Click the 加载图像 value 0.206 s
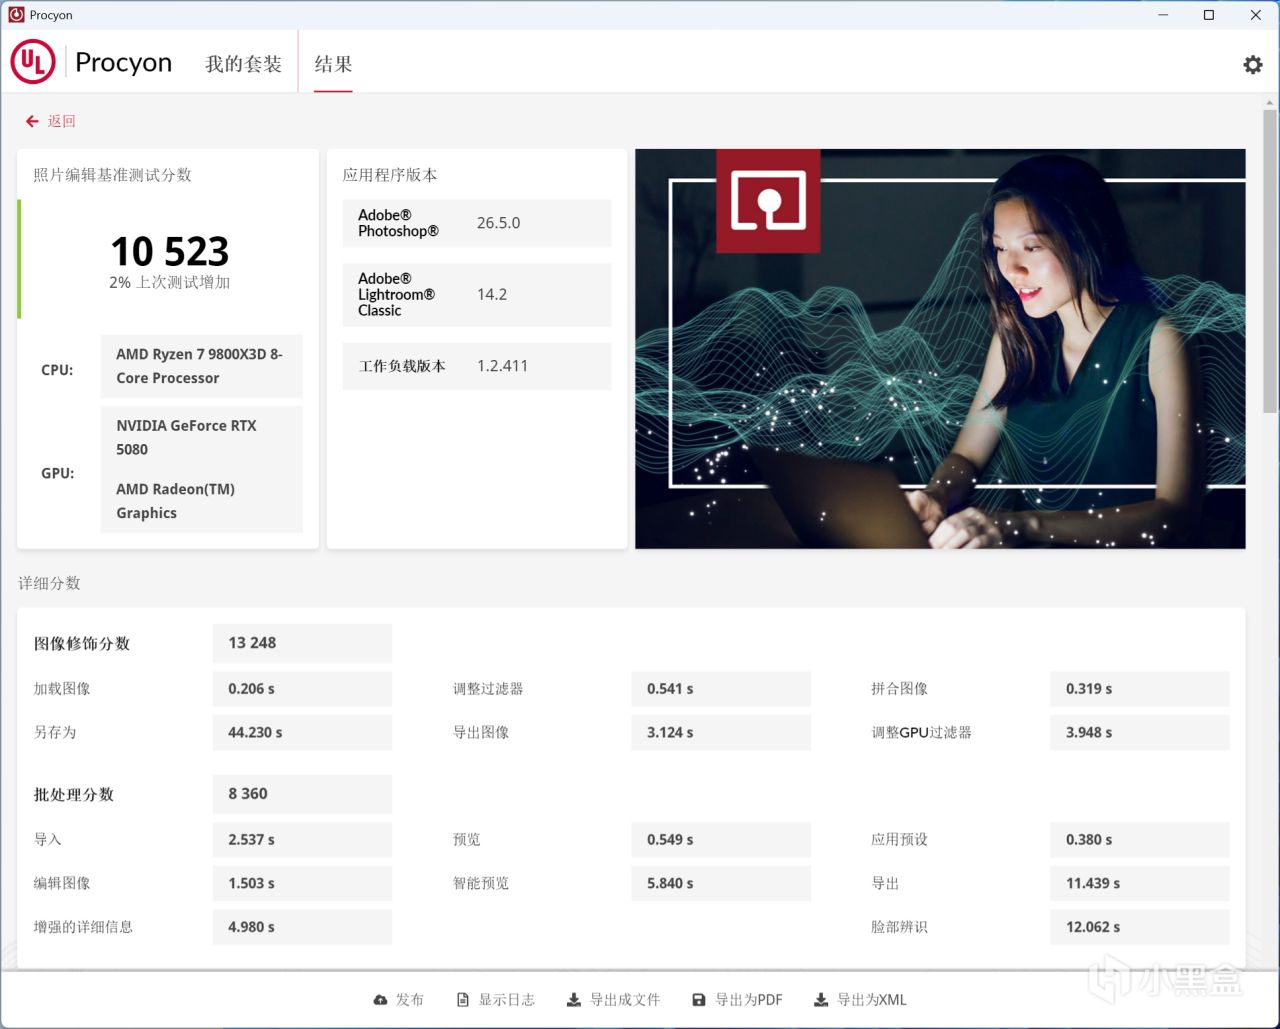 coord(302,689)
